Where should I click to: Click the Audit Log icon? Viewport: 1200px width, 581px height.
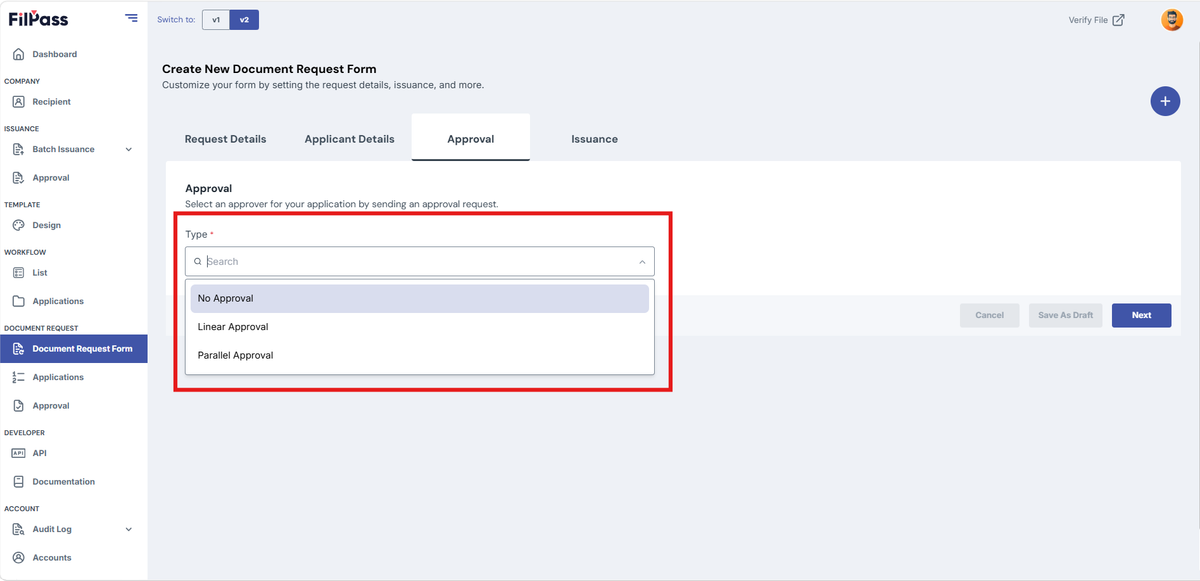pyautogui.click(x=18, y=530)
